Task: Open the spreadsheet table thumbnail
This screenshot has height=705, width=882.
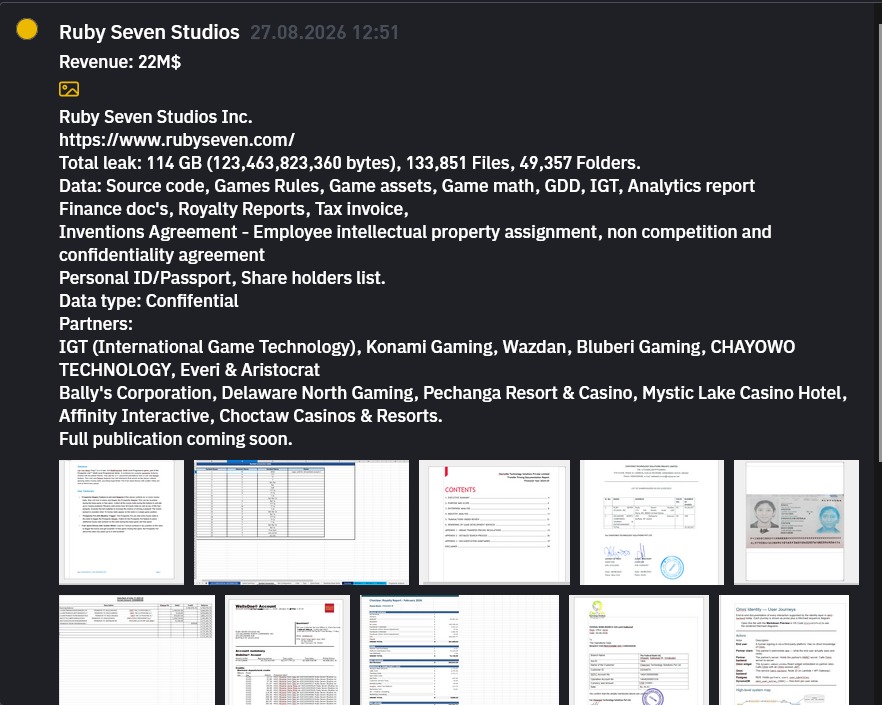Action: click(x=302, y=523)
